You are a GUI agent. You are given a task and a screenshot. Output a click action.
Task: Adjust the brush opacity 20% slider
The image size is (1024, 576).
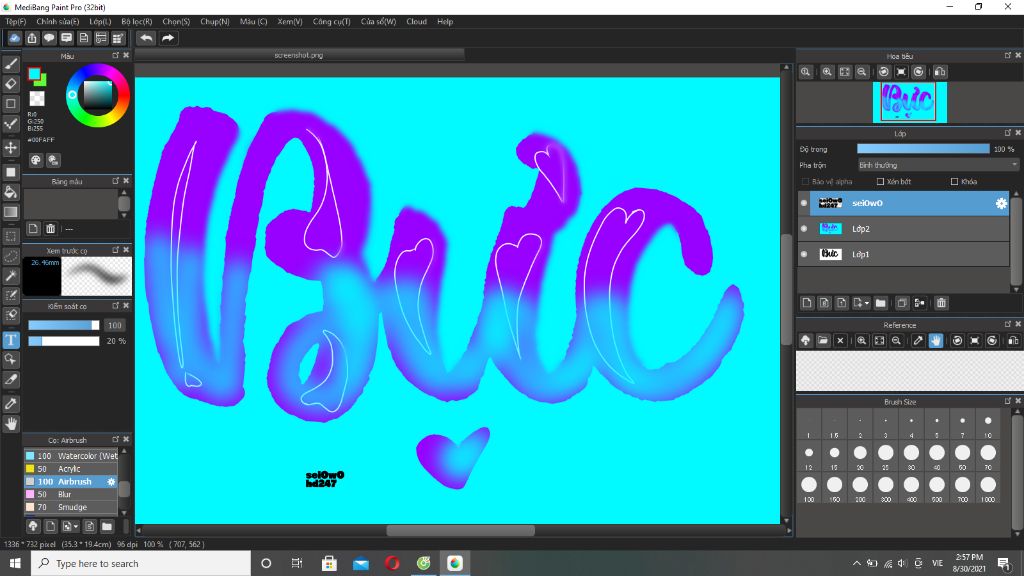coord(64,341)
